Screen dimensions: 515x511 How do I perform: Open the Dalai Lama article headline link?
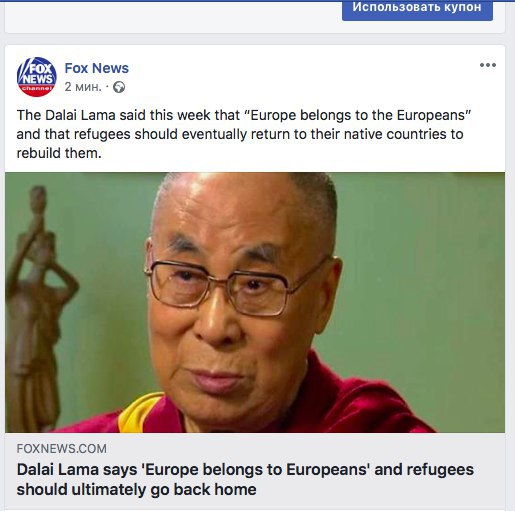point(245,479)
